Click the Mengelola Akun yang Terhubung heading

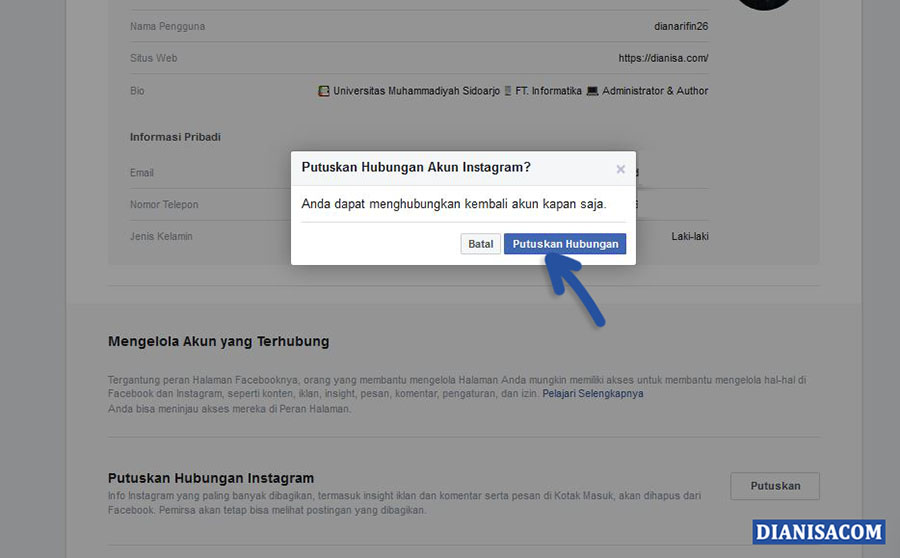(x=219, y=342)
